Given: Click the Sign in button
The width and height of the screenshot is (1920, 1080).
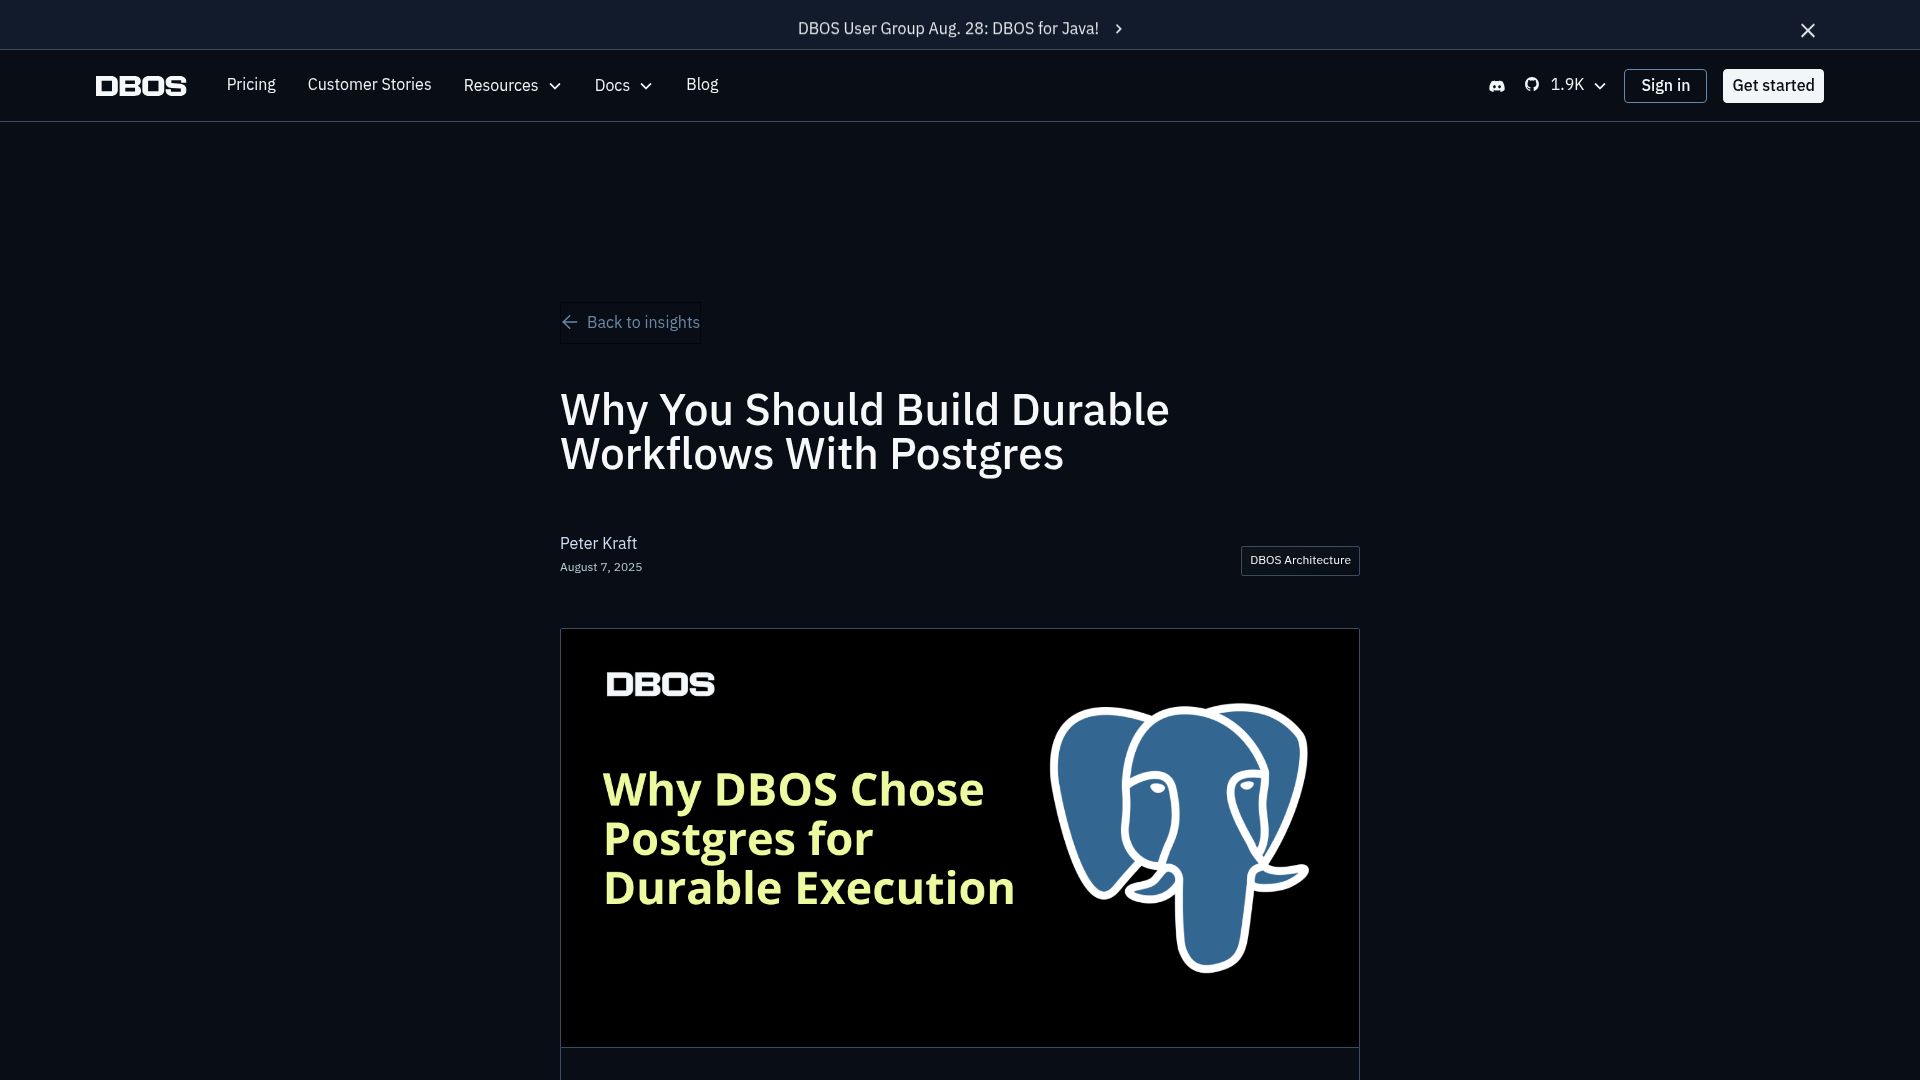Looking at the screenshot, I should [1665, 86].
